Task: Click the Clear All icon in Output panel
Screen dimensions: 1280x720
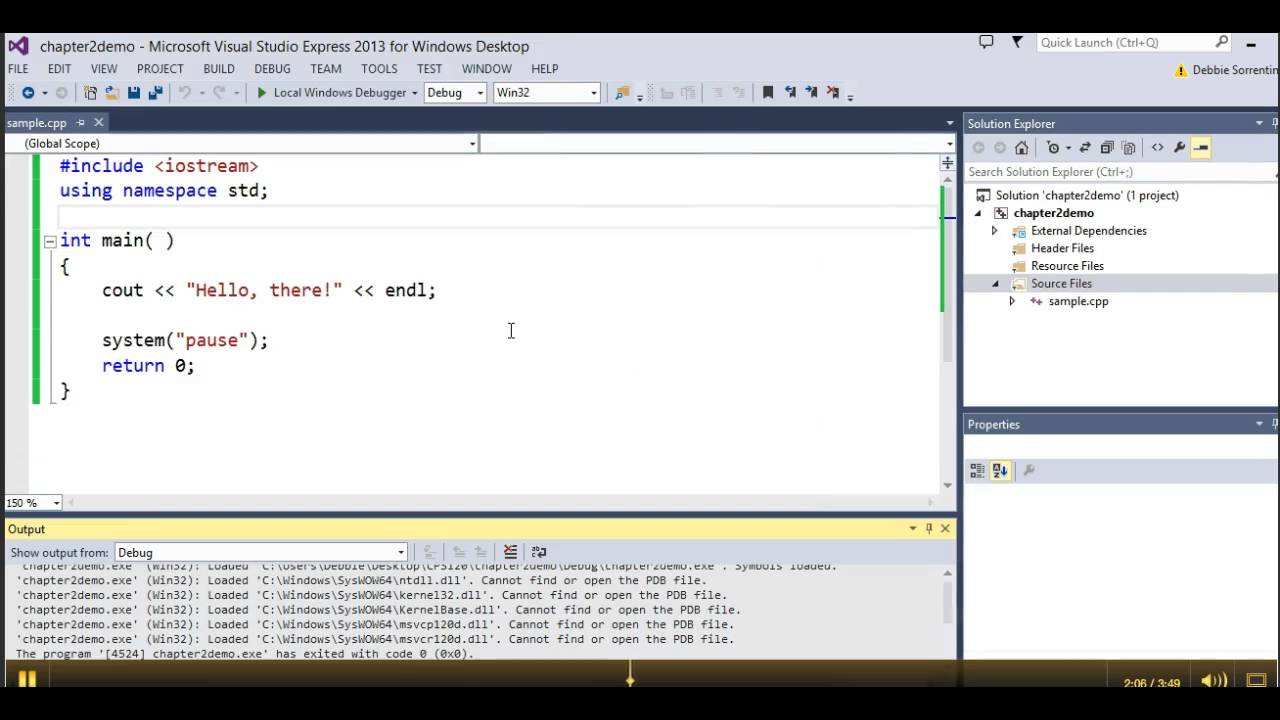Action: click(510, 552)
